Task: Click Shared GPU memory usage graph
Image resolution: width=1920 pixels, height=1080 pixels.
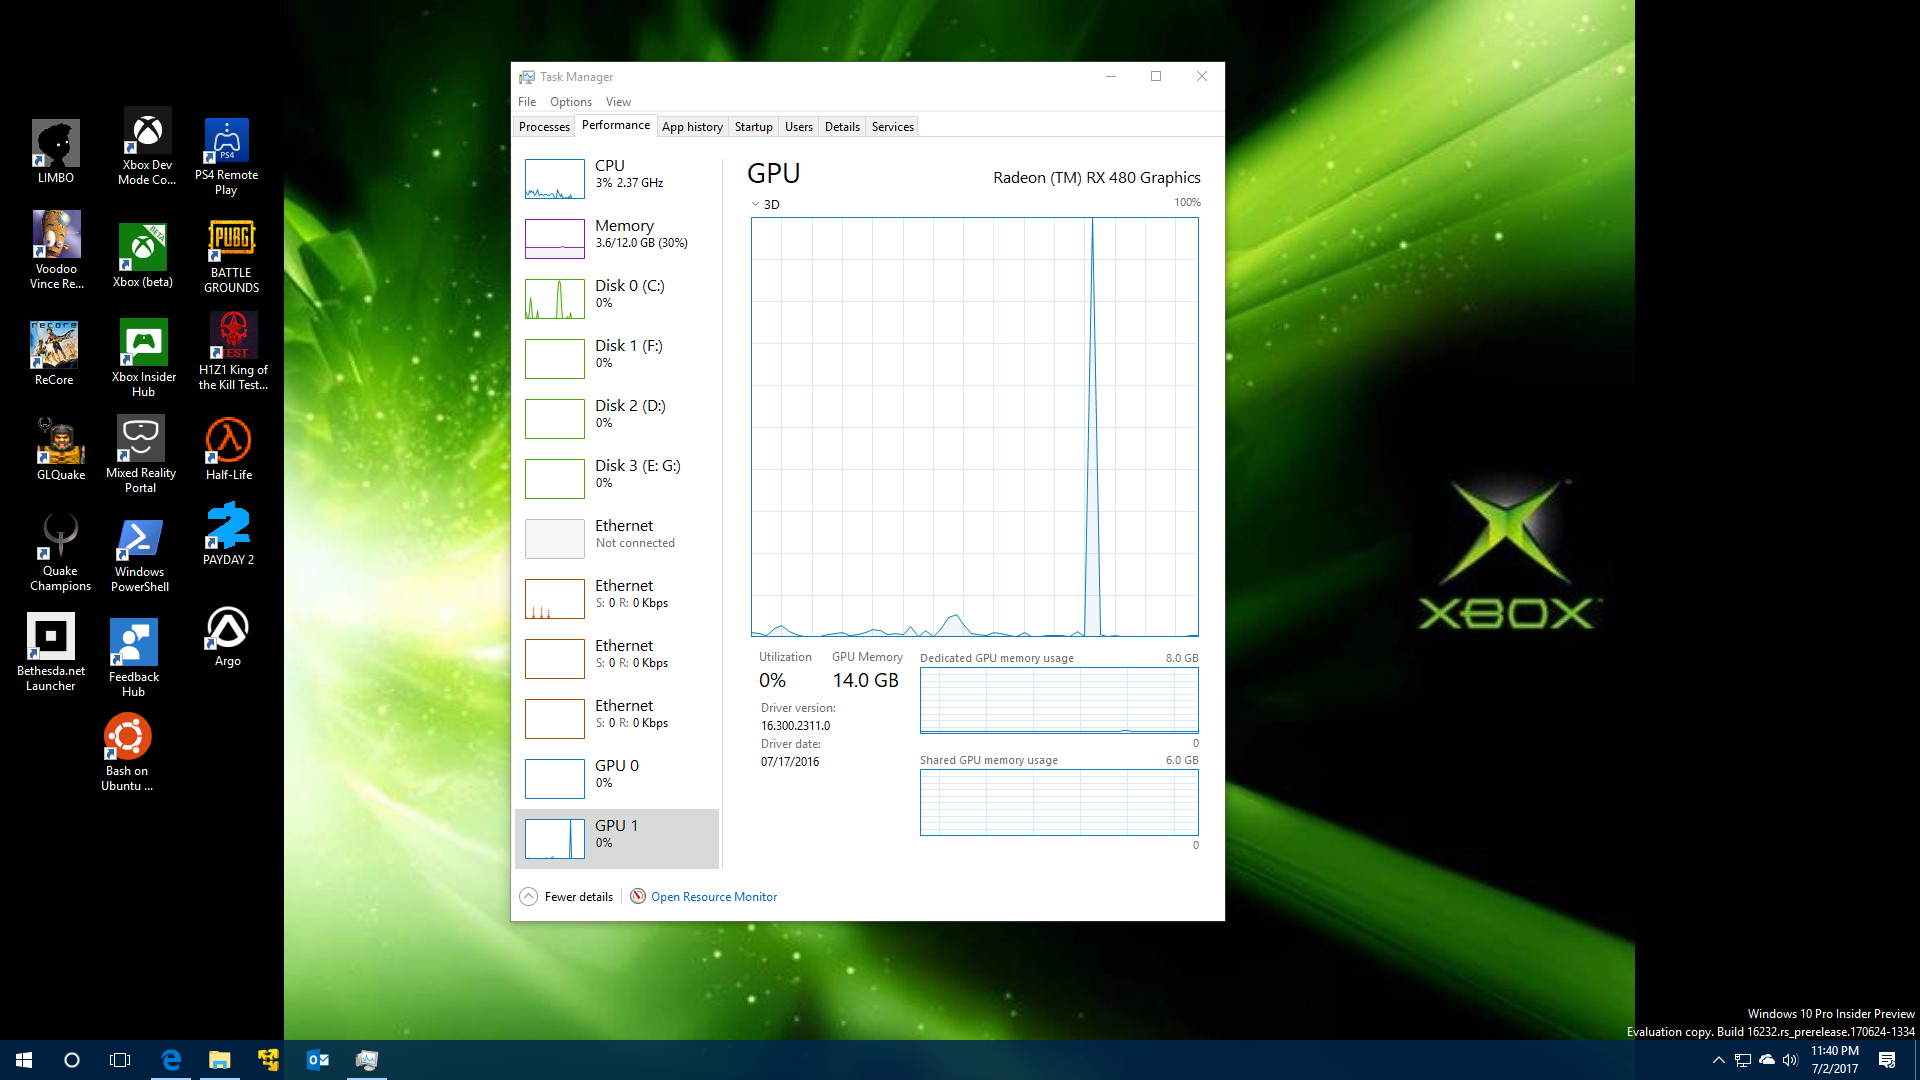Action: 1059,802
